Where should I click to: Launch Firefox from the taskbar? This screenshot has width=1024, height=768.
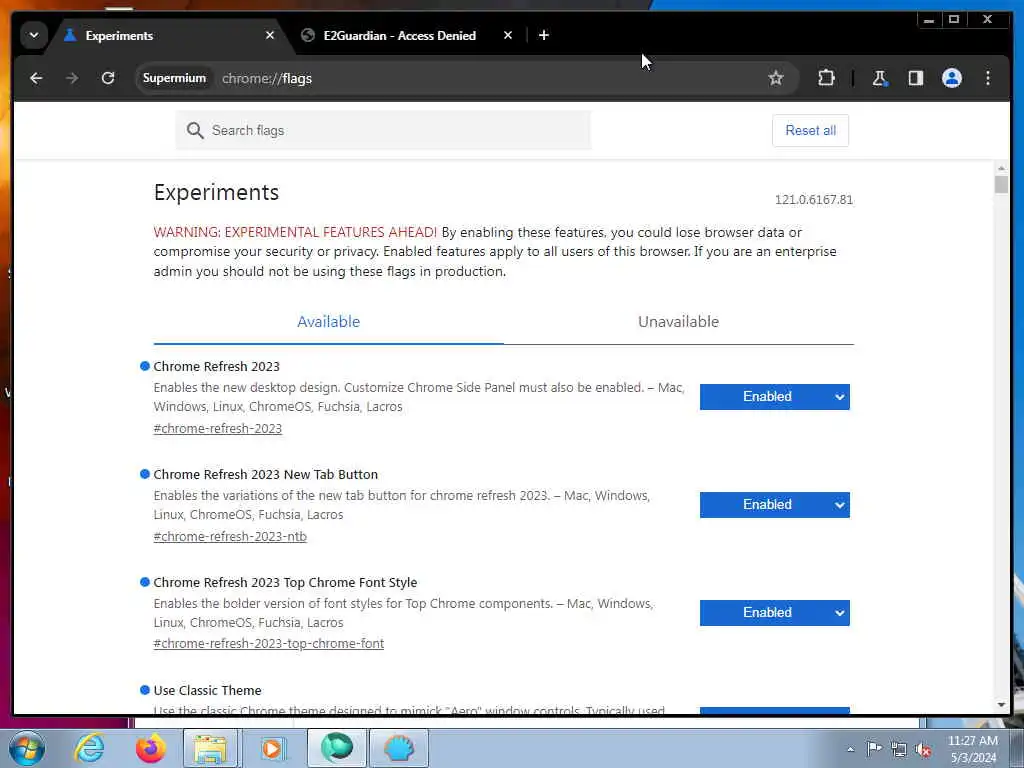[150, 748]
